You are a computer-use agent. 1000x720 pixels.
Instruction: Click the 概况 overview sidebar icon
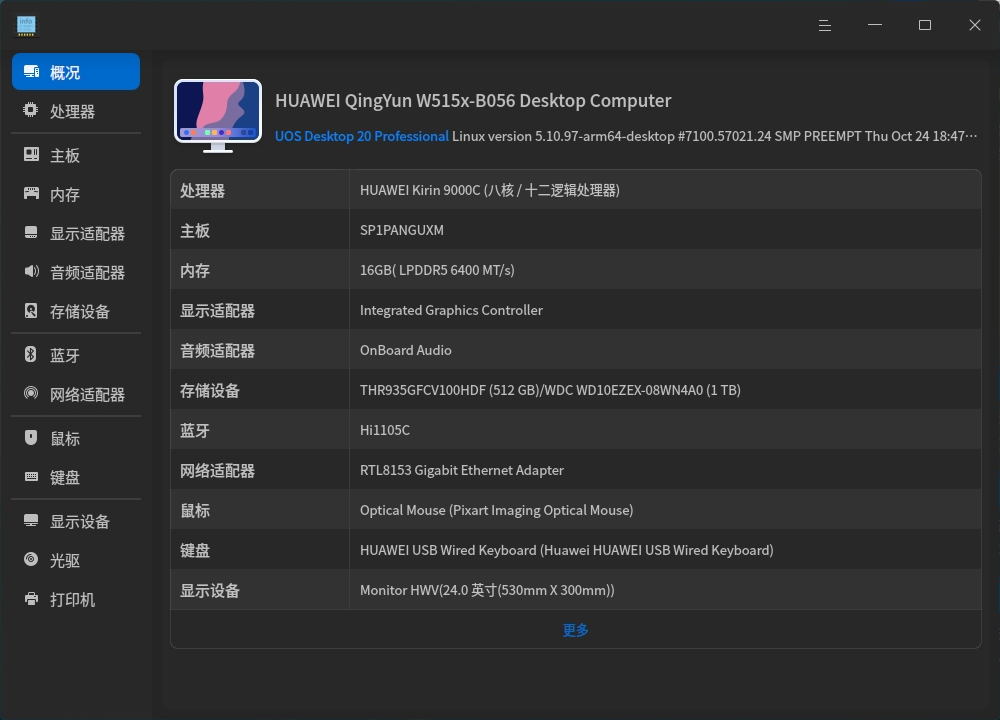(x=31, y=71)
